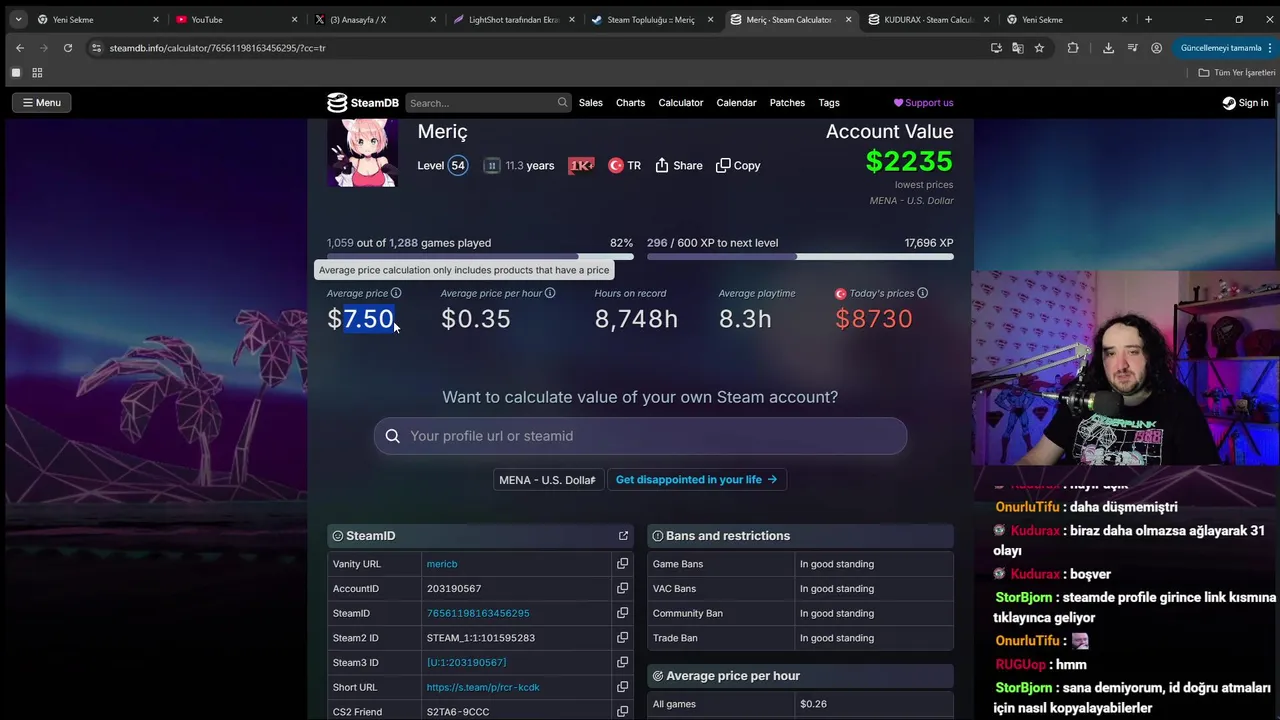1280x720 pixels.
Task: Click the 8,748h hours on record value
Action: (x=636, y=319)
